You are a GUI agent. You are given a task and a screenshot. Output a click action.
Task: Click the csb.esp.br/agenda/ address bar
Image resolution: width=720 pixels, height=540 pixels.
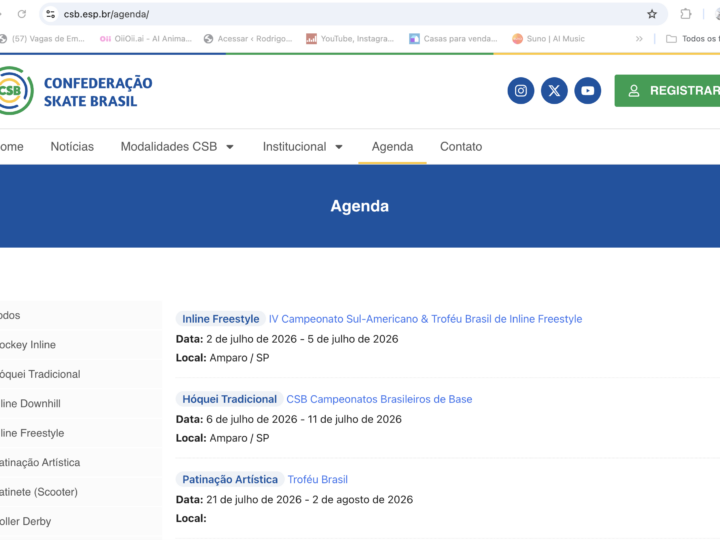pos(354,14)
